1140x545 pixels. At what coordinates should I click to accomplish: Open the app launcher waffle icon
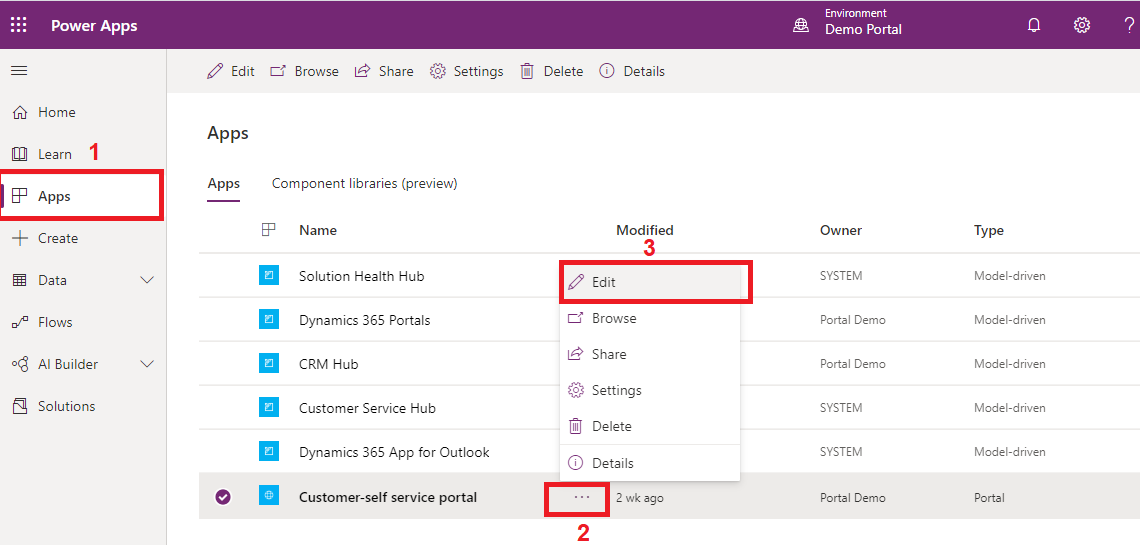coord(18,25)
